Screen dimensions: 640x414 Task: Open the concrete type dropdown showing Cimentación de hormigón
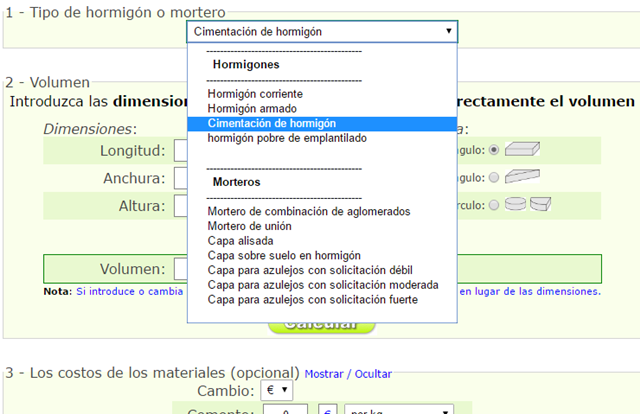pos(322,31)
